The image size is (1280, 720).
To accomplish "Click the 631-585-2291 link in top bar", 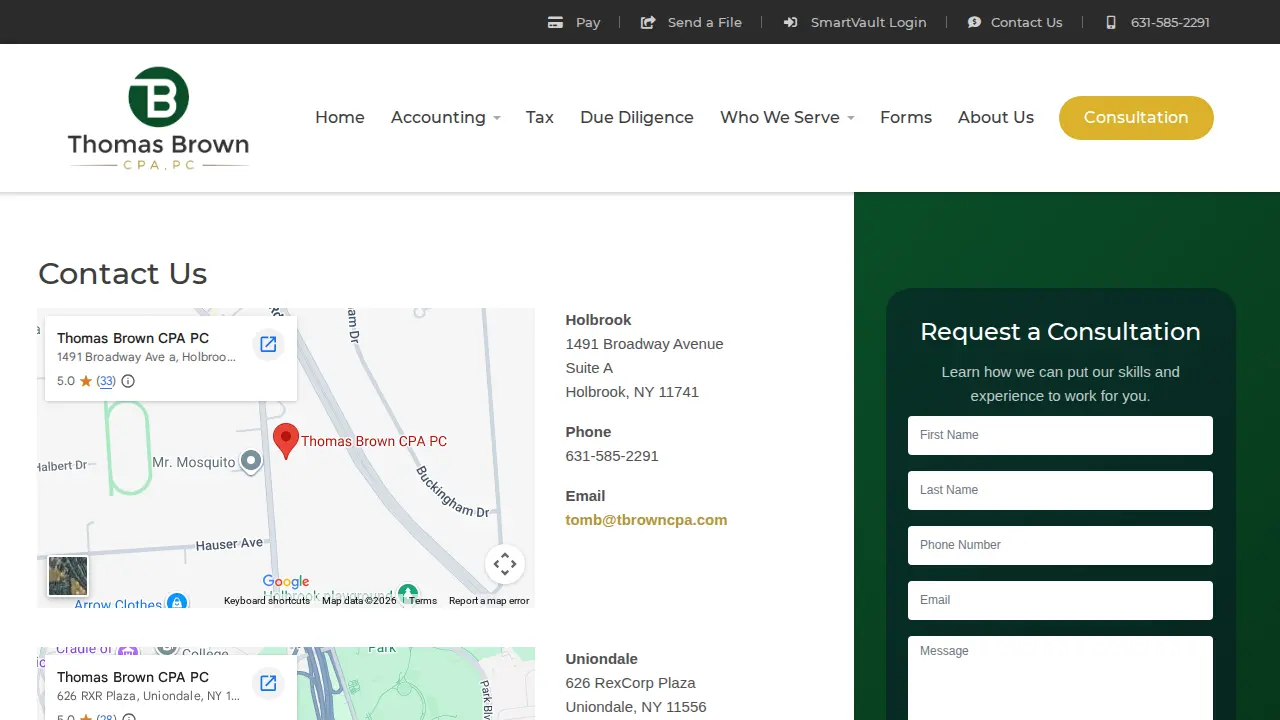I will (1170, 22).
